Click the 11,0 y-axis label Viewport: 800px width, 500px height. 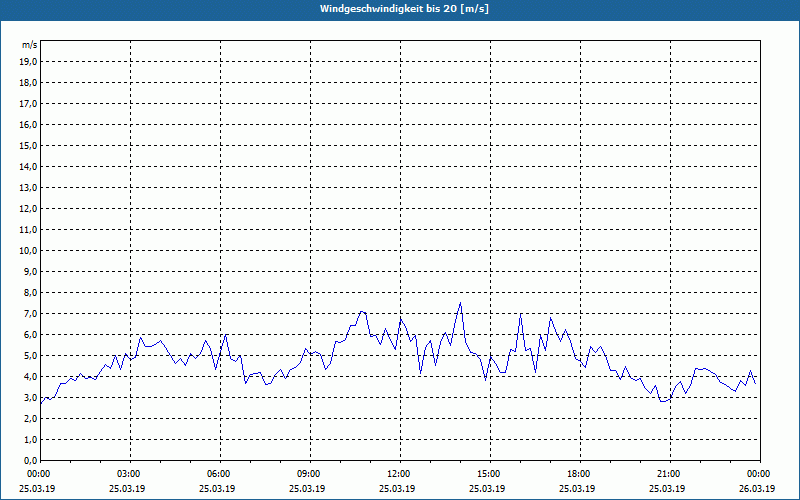pos(28,230)
